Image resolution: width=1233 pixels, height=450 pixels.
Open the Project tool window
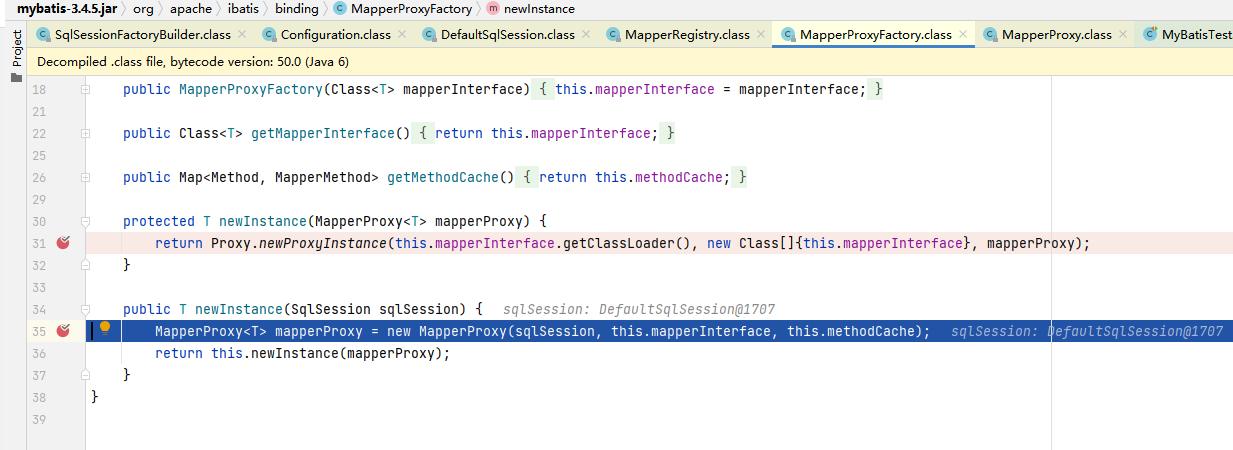[16, 48]
